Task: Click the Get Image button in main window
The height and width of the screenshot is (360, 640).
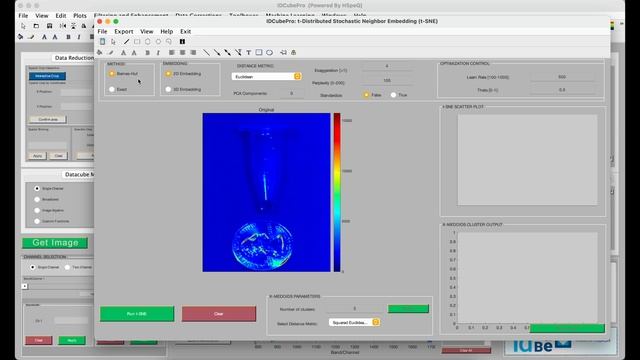Action: pos(55,243)
